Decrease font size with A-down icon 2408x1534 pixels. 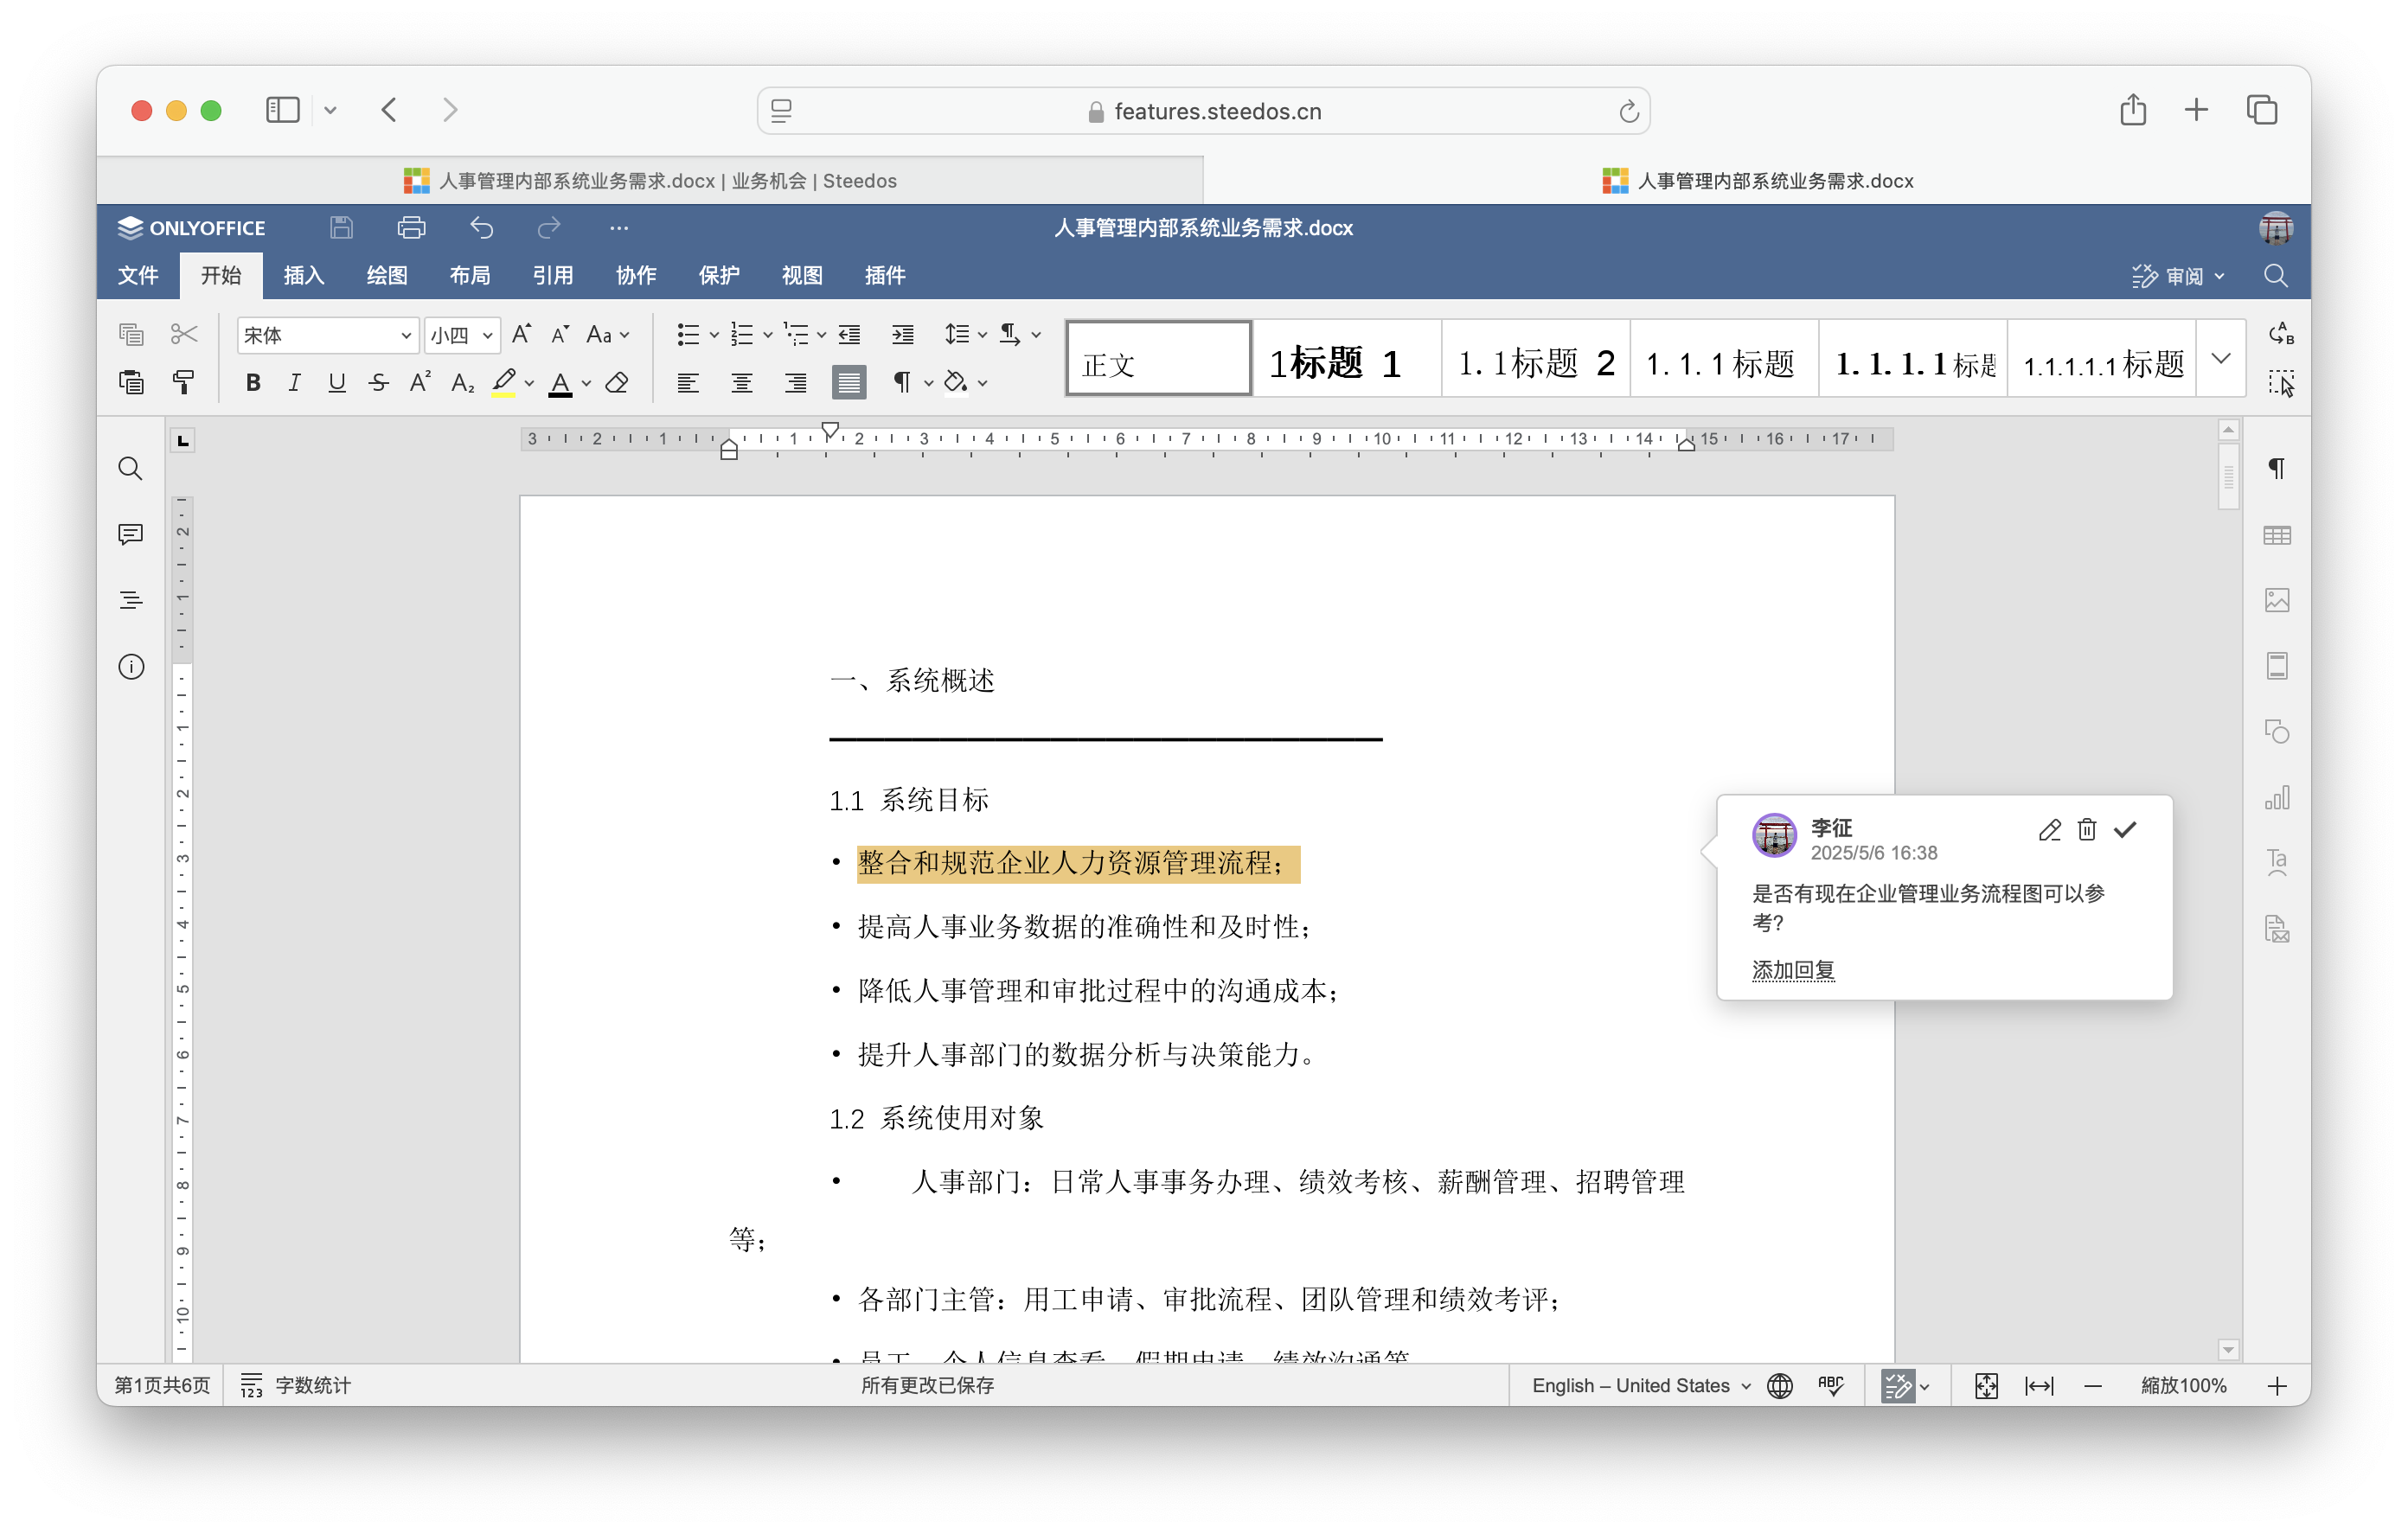[561, 334]
